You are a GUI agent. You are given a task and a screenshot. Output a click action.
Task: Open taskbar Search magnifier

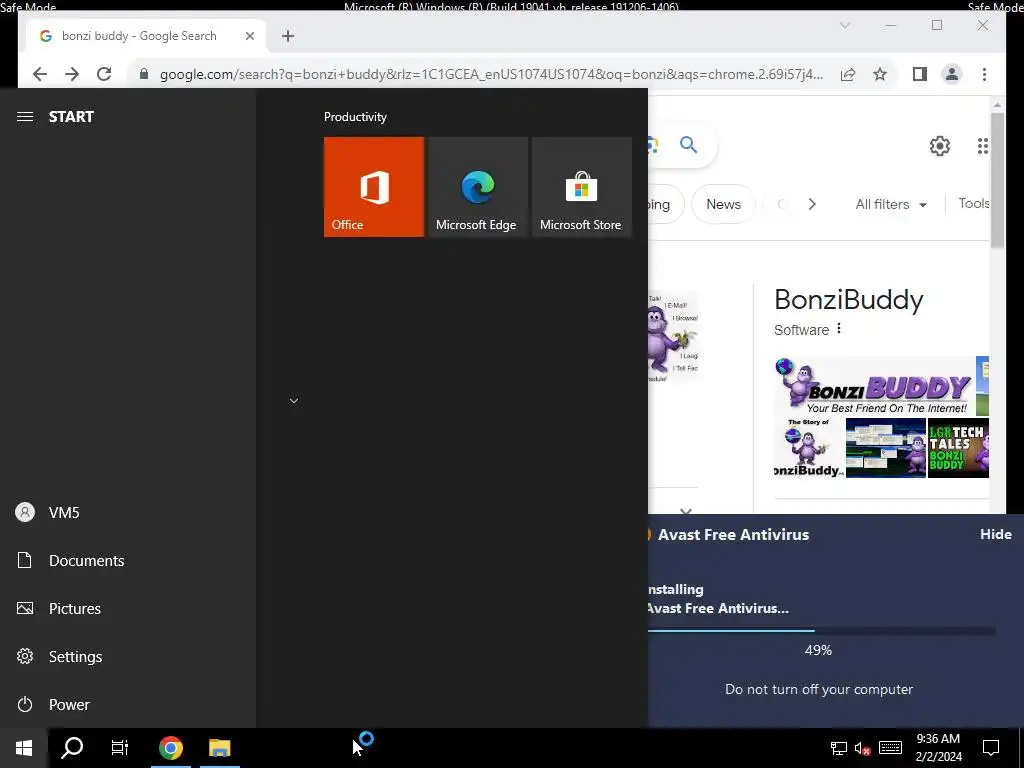coord(72,748)
